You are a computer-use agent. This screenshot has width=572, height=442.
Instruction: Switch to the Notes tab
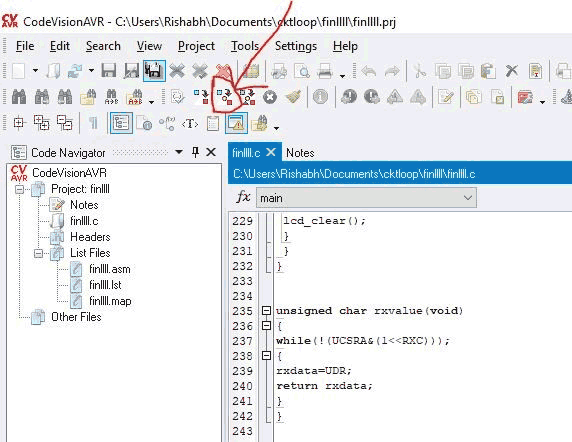click(x=300, y=152)
